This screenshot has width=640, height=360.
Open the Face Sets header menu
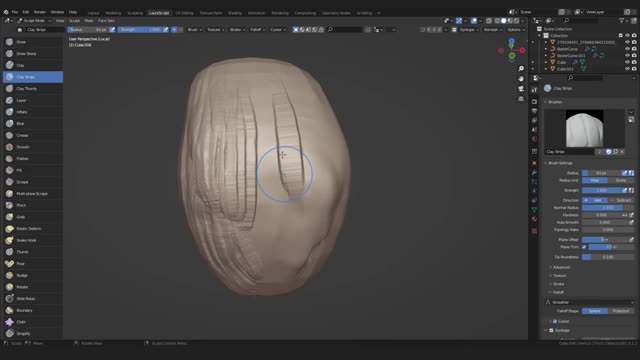click(x=106, y=20)
